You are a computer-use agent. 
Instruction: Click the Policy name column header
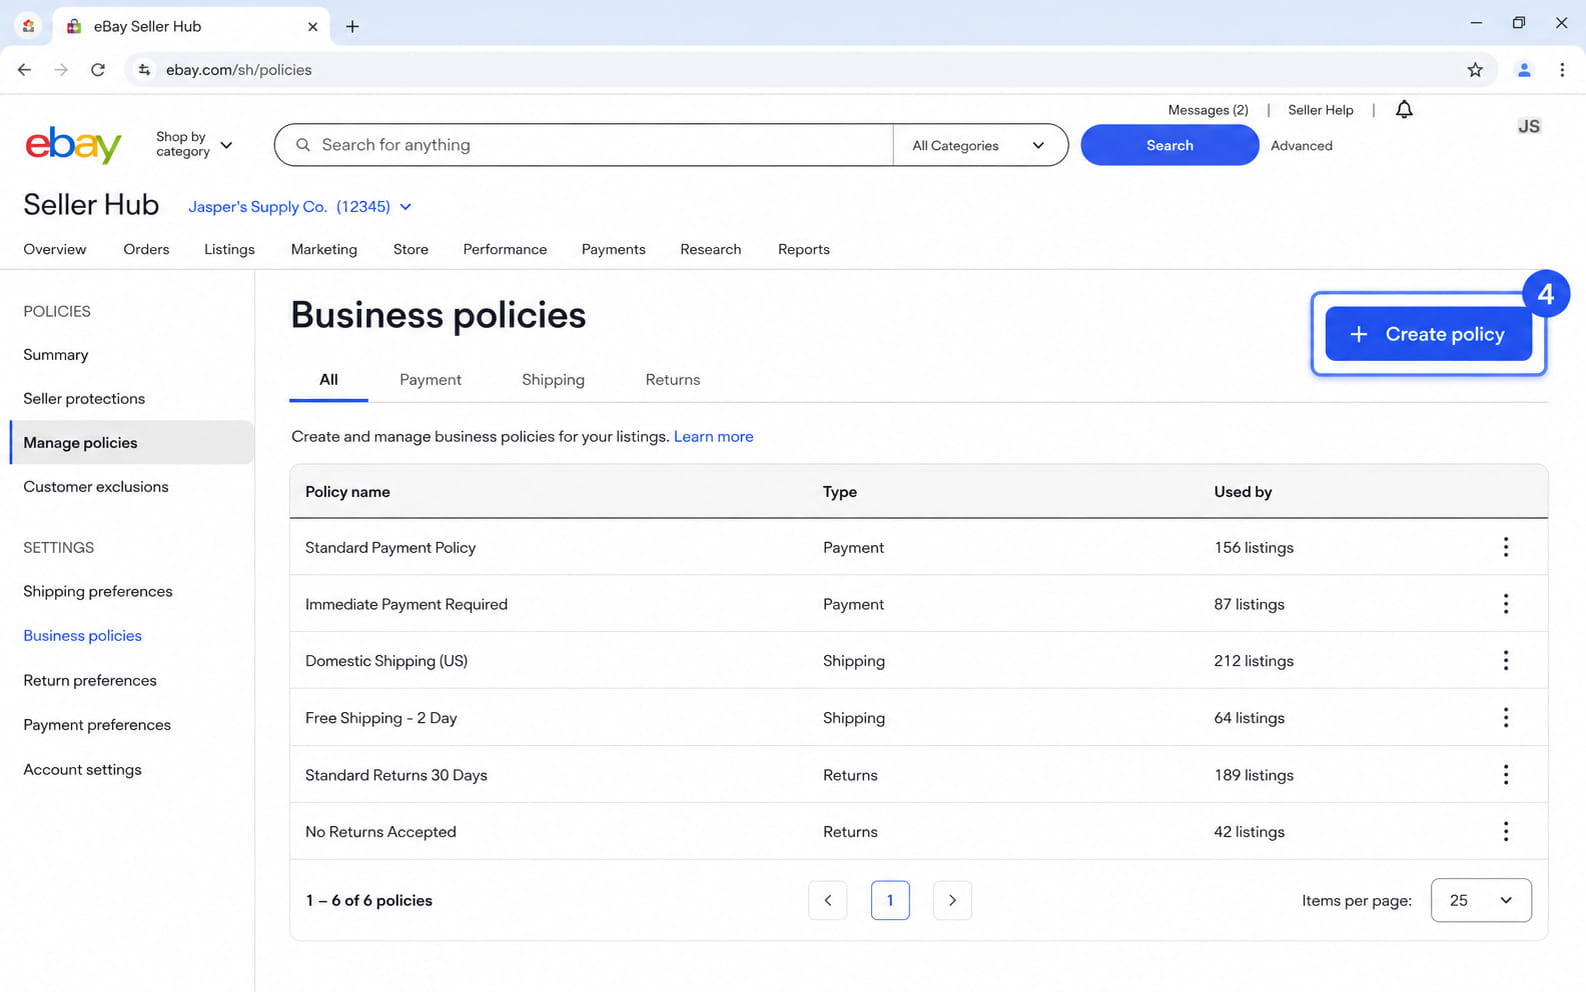[347, 492]
